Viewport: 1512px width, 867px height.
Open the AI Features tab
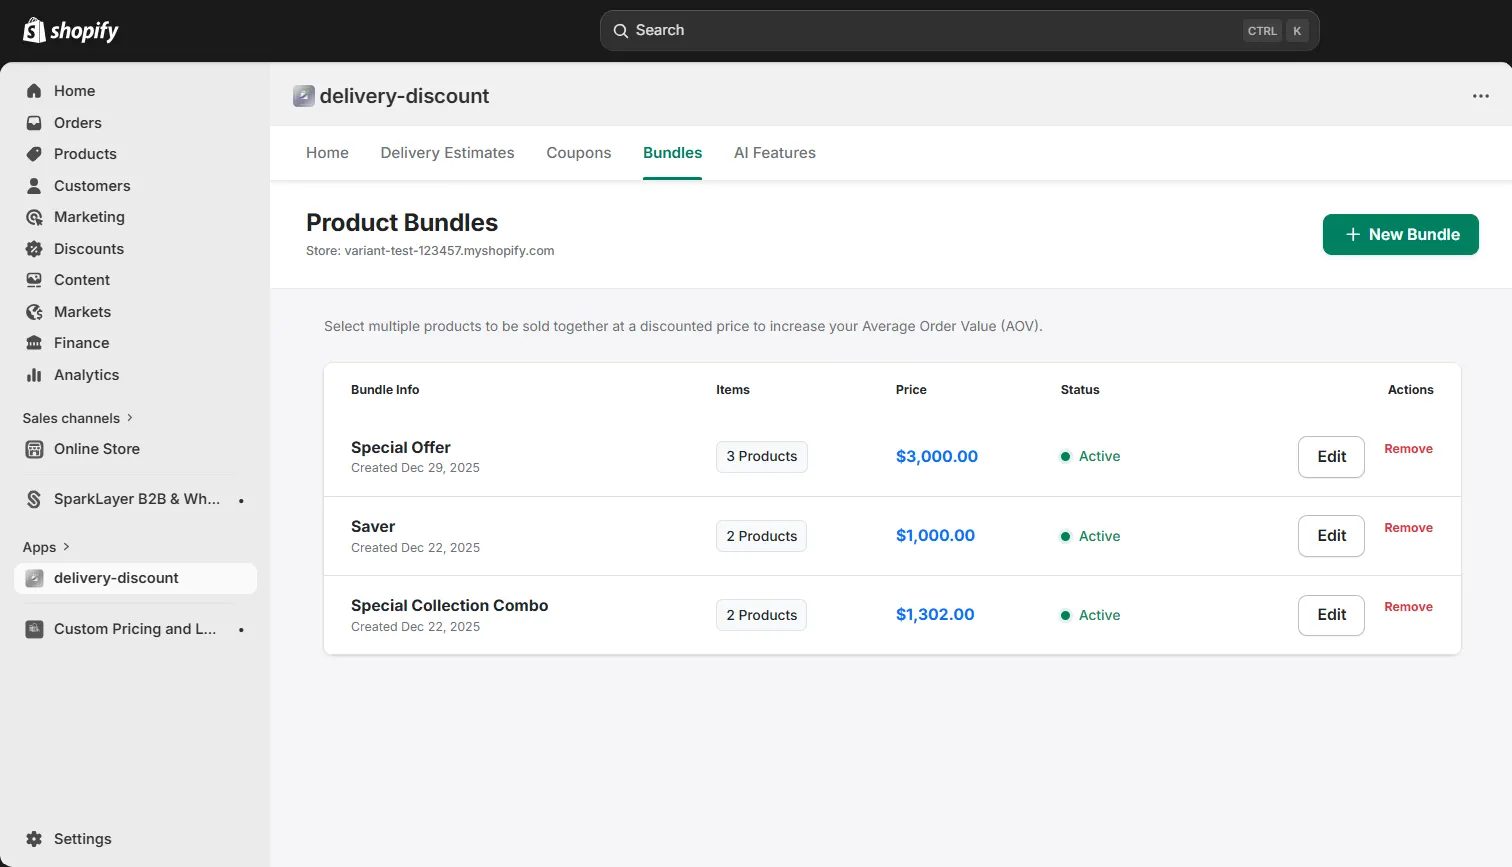[x=774, y=152]
